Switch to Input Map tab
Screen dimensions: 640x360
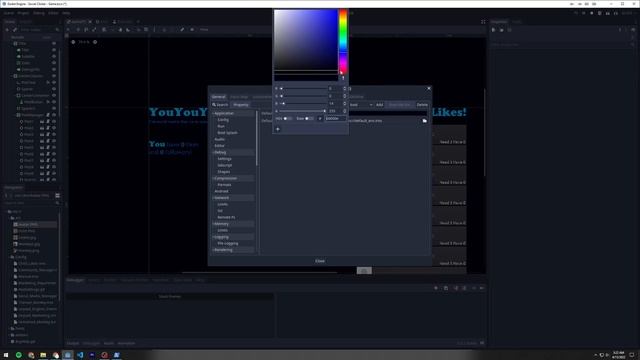[x=239, y=97]
